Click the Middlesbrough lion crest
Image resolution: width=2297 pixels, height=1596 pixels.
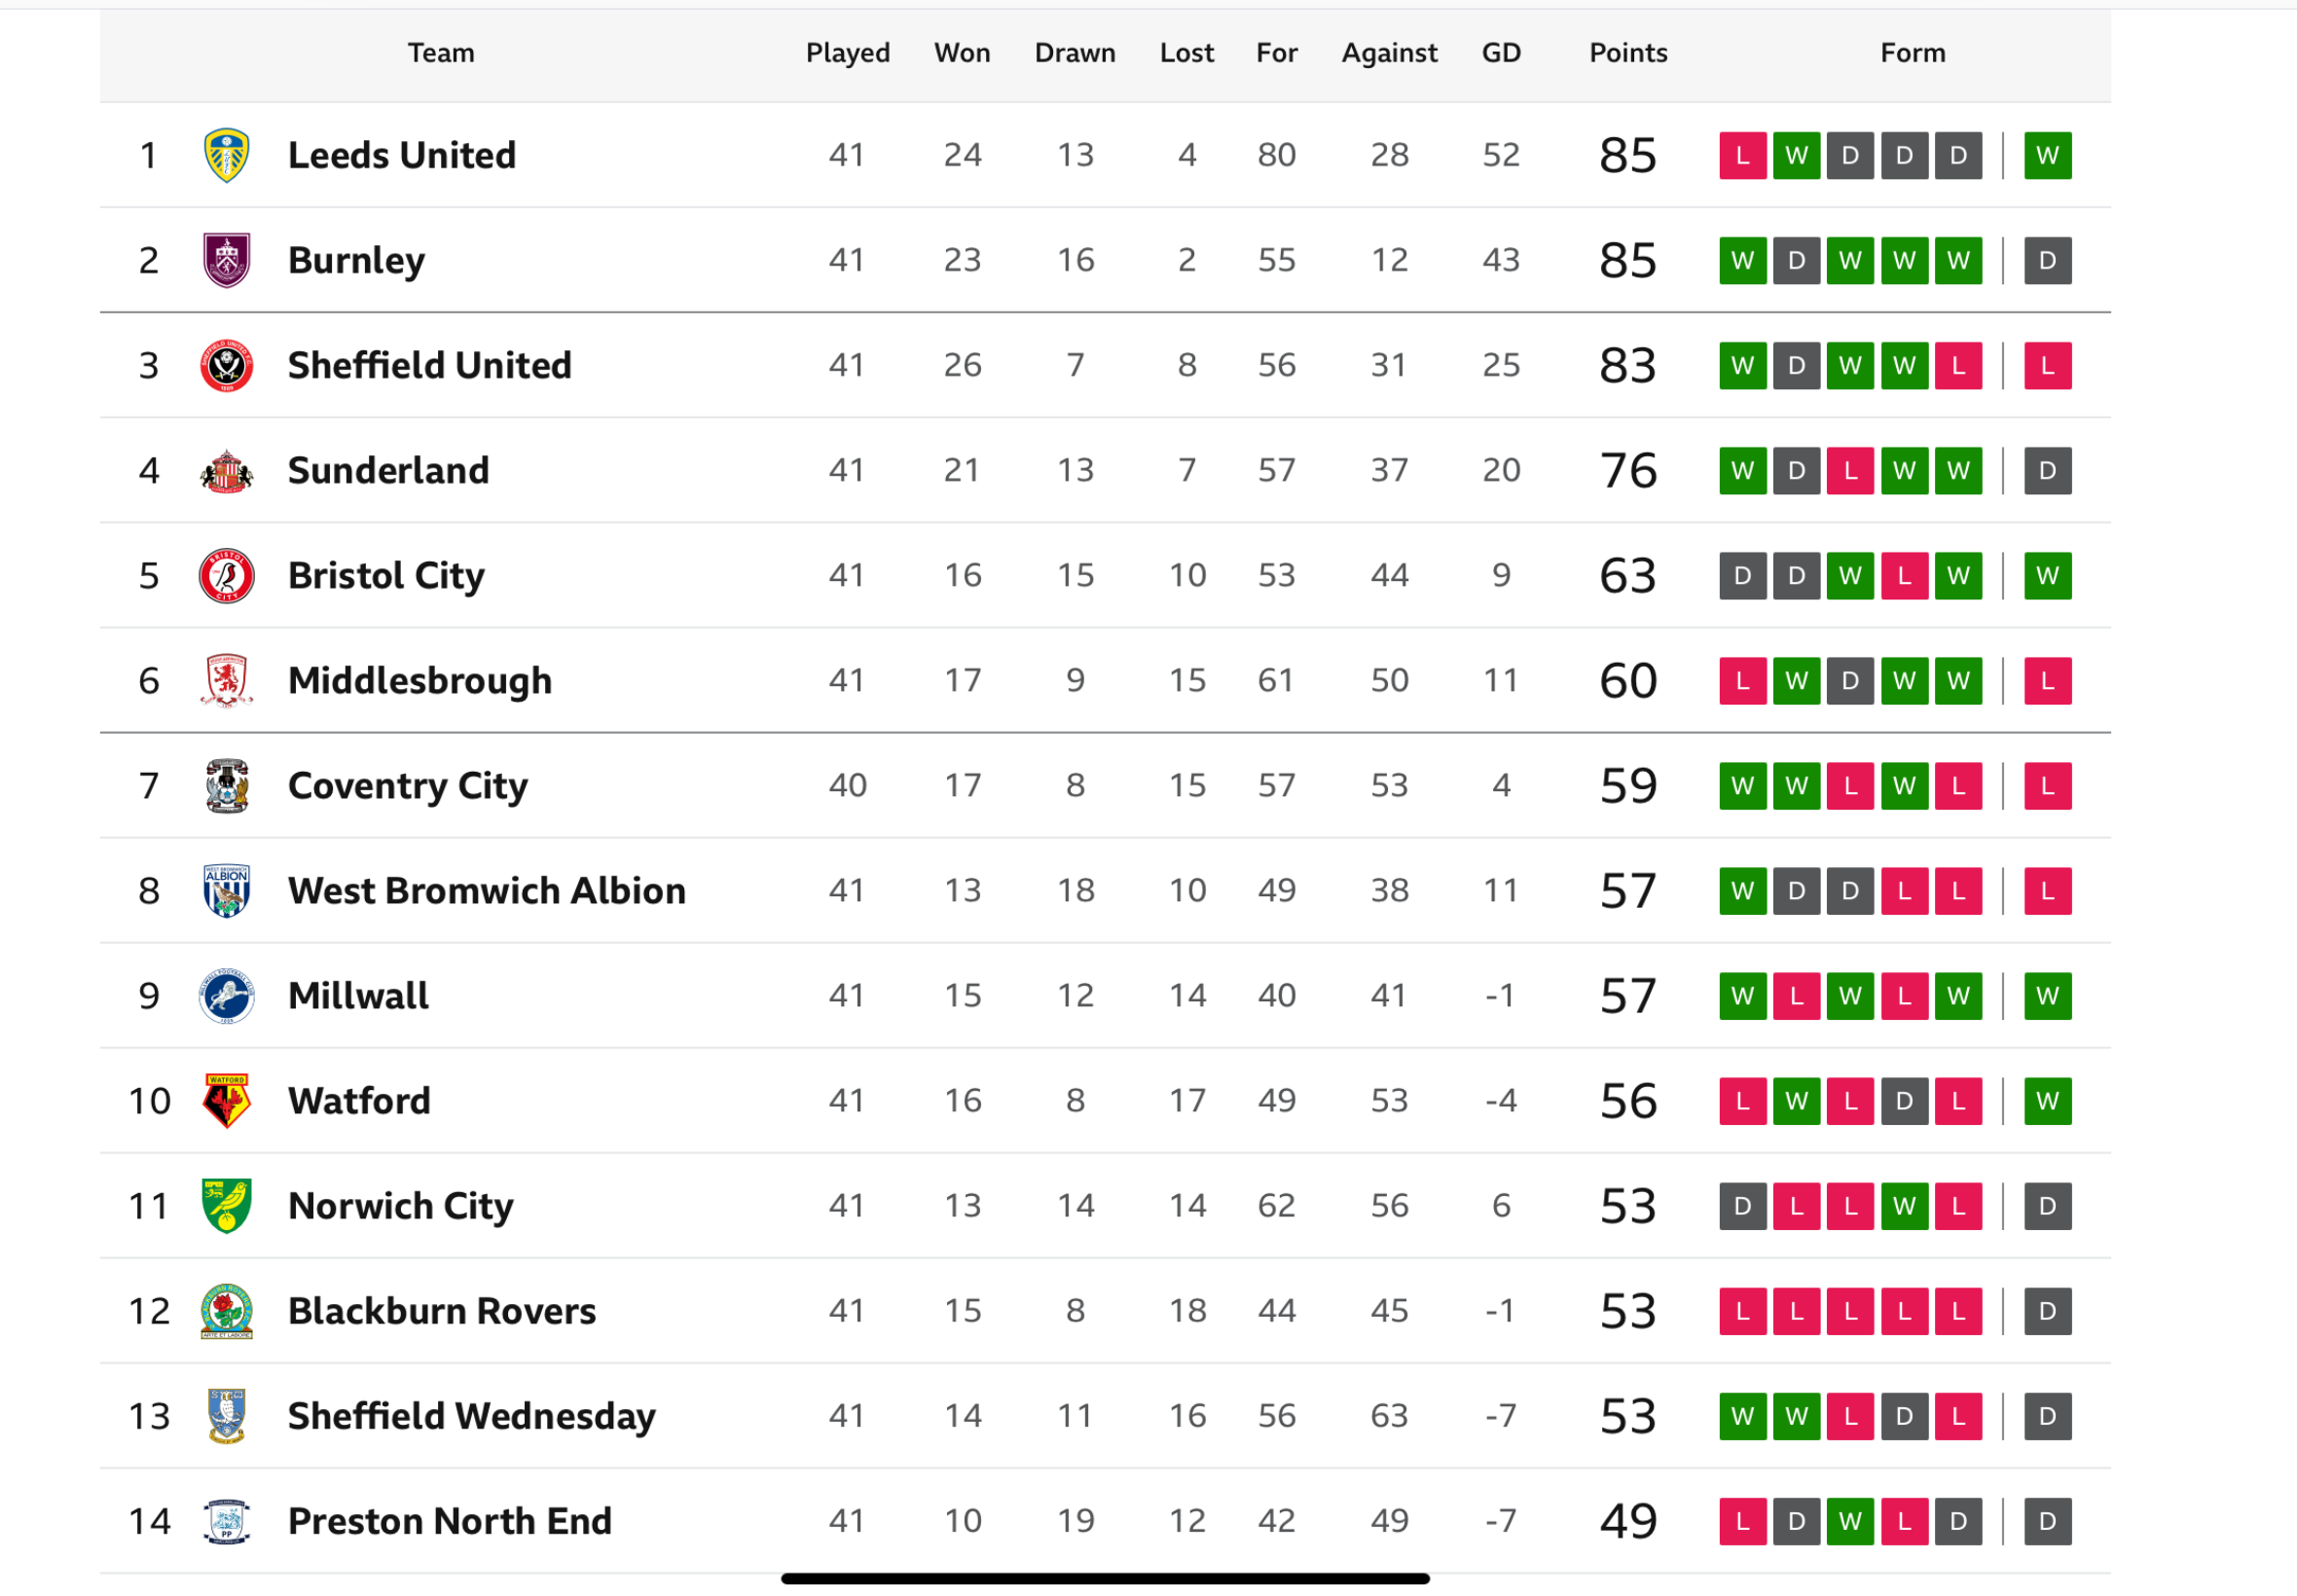pos(226,681)
